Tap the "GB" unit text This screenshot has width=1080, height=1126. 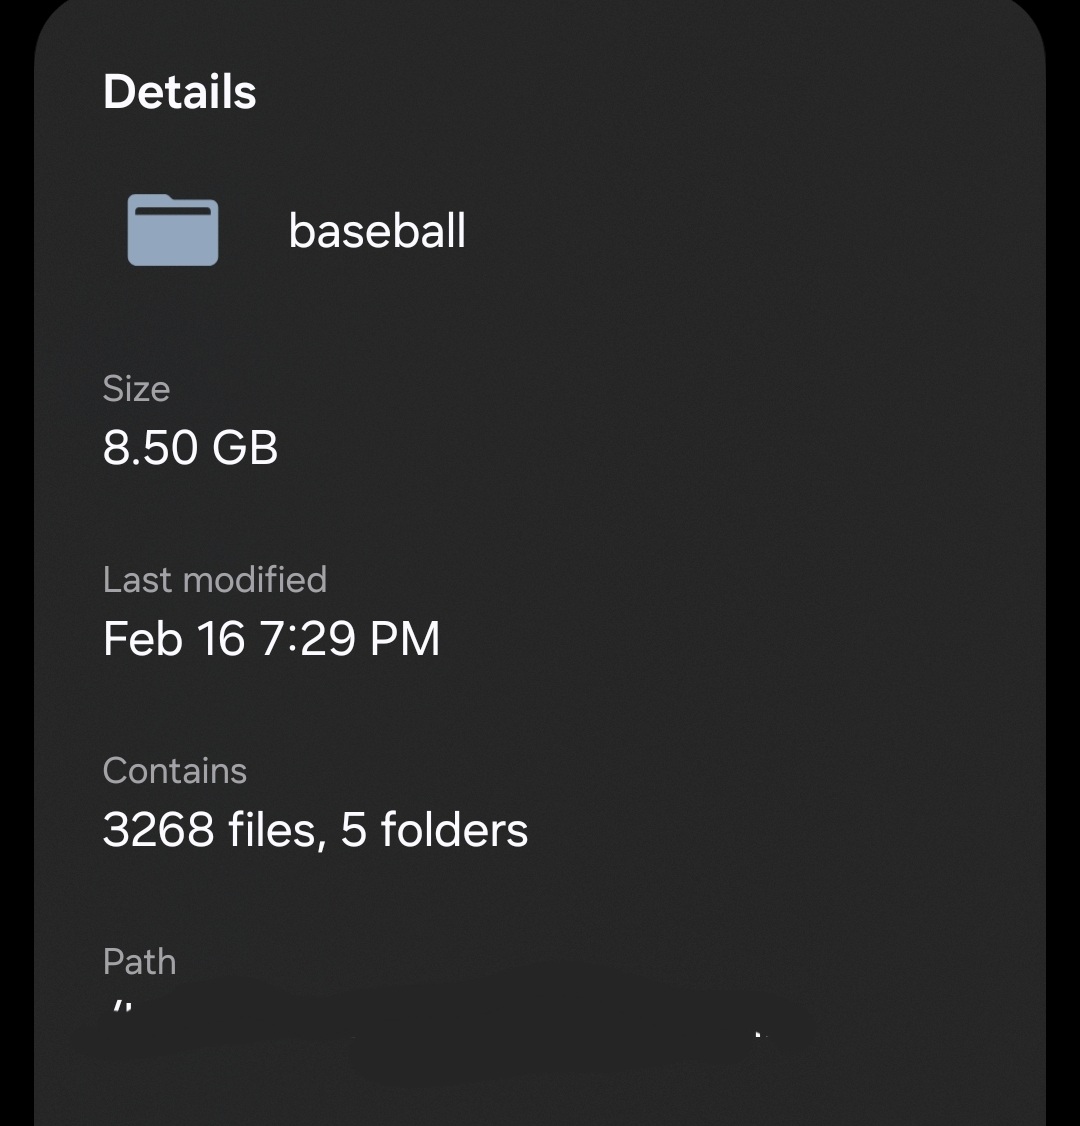click(245, 447)
